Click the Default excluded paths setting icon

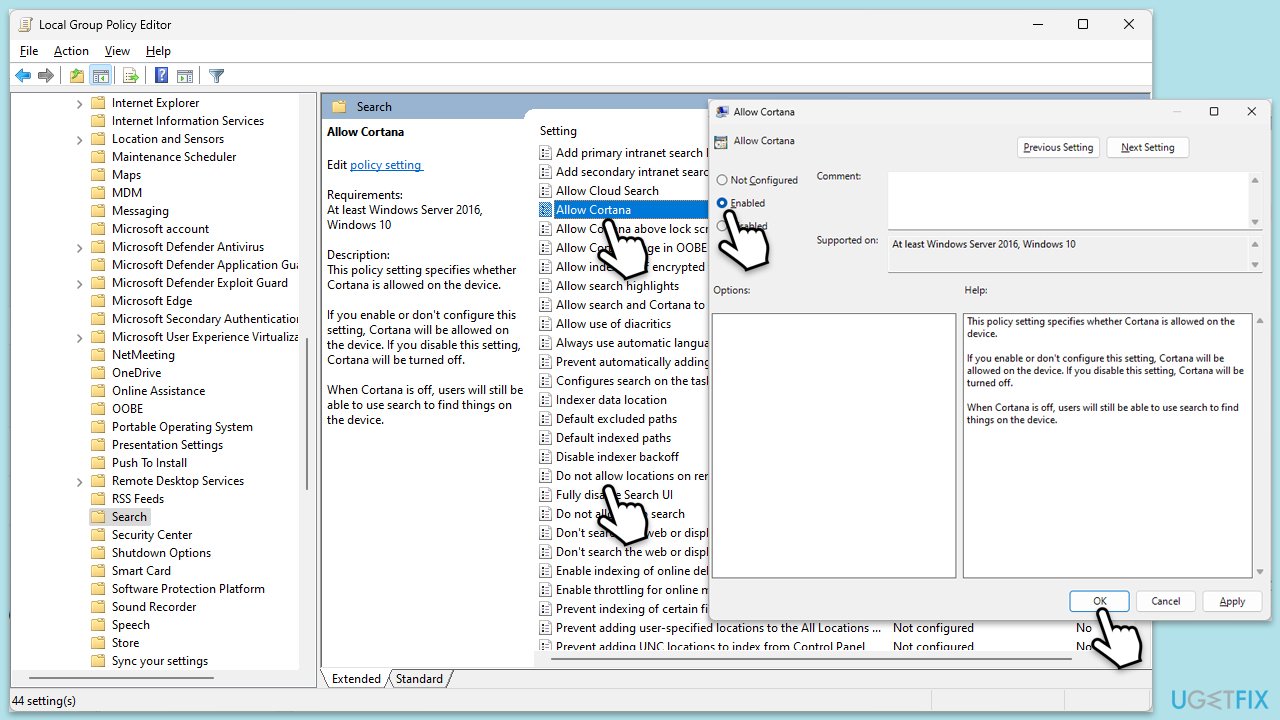(x=546, y=419)
